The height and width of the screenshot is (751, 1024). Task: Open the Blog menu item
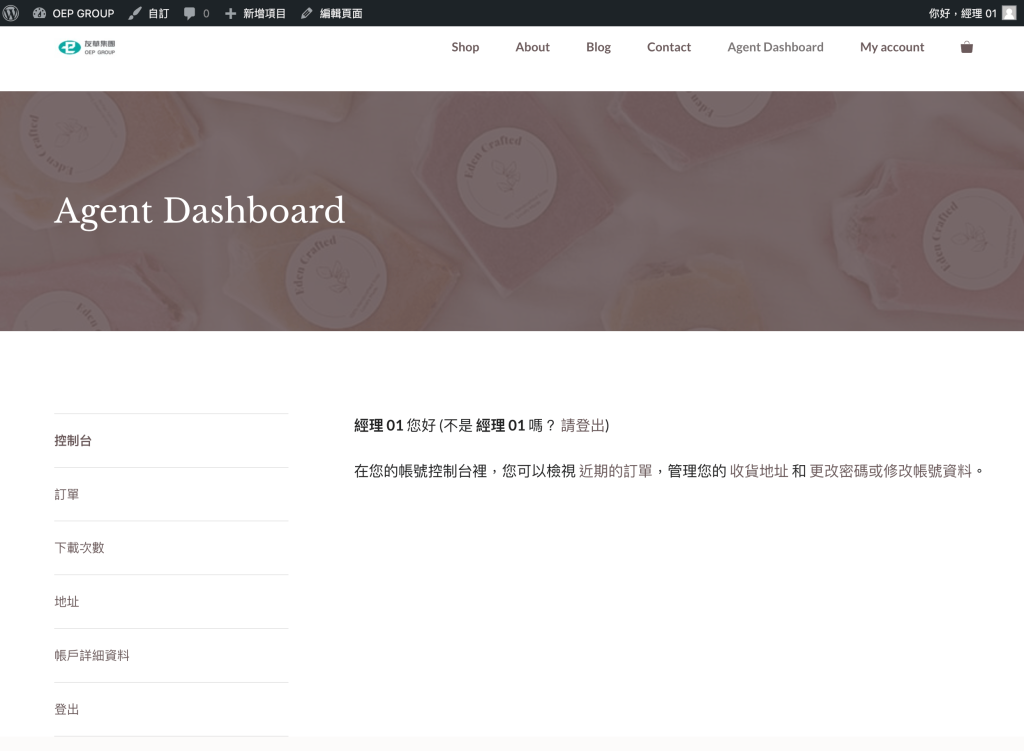coord(598,47)
